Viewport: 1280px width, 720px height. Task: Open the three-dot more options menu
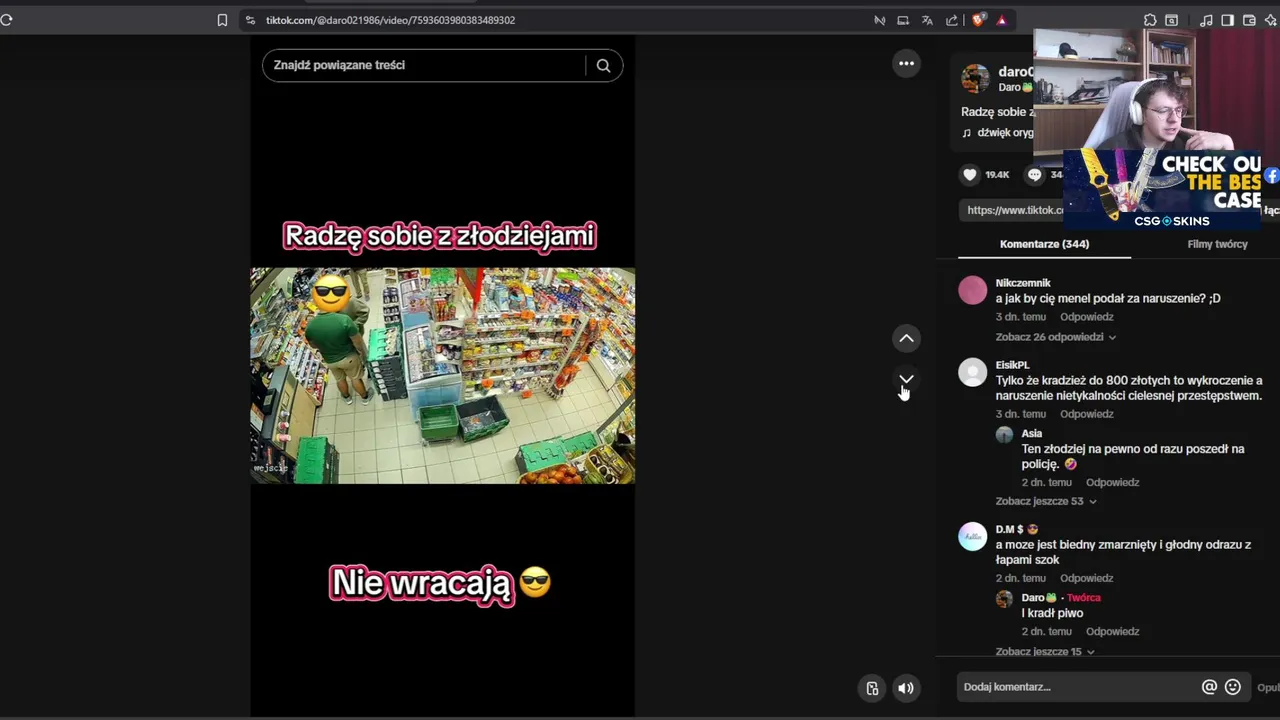(906, 63)
